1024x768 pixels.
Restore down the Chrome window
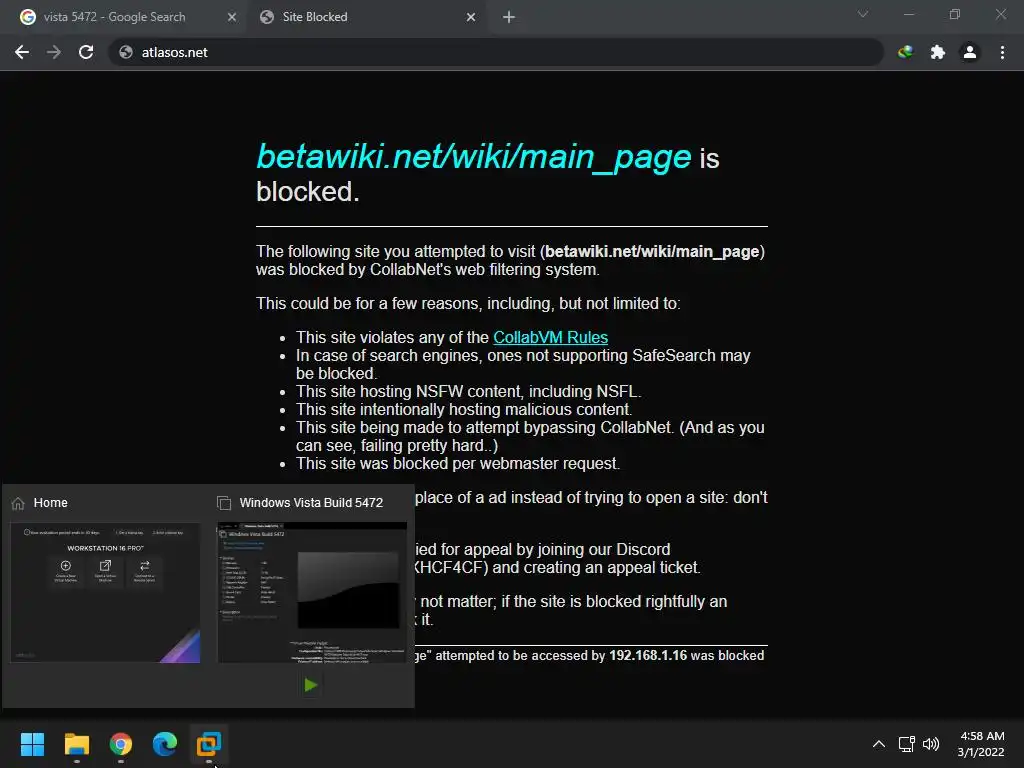(x=955, y=14)
